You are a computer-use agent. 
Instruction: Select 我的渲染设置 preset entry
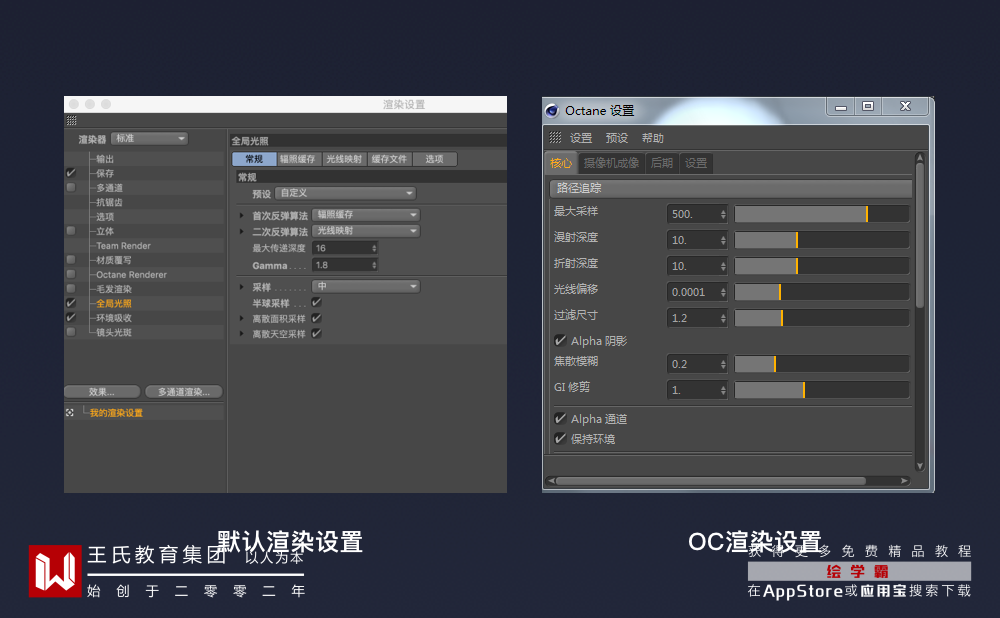tap(116, 413)
